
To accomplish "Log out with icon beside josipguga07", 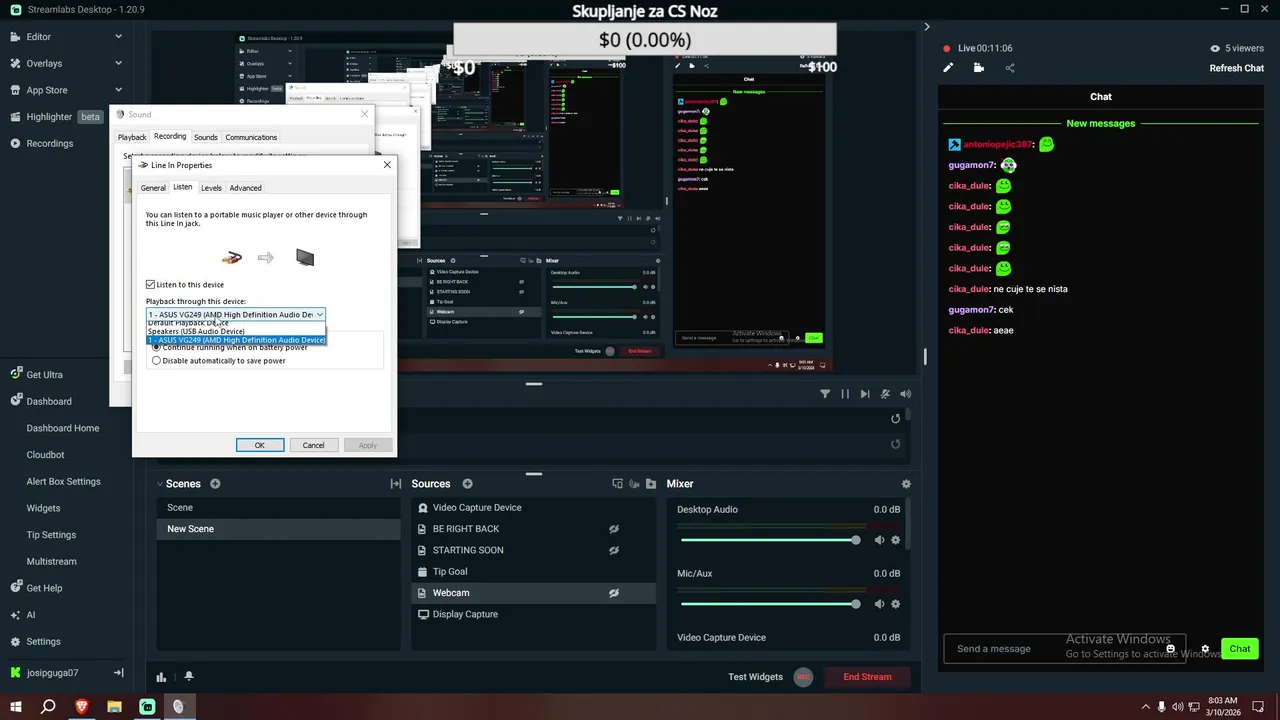I will (x=118, y=673).
